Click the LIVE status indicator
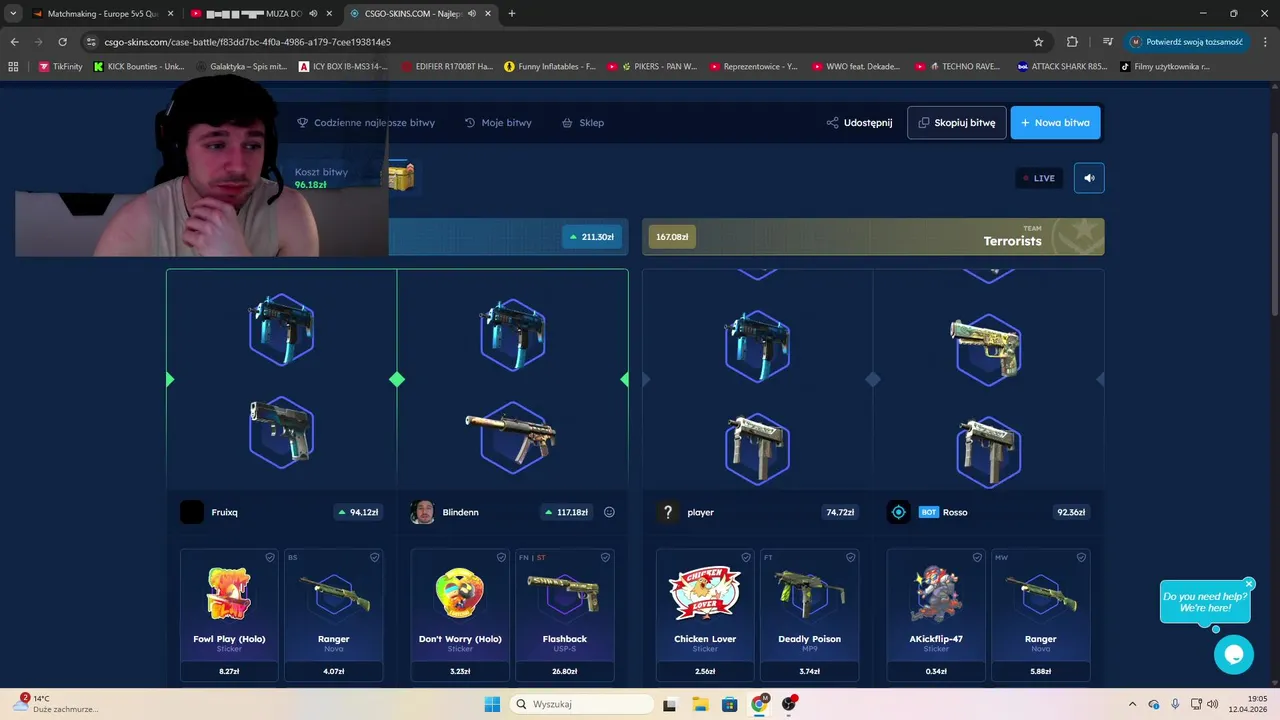The width and height of the screenshot is (1280, 720). 1039,178
